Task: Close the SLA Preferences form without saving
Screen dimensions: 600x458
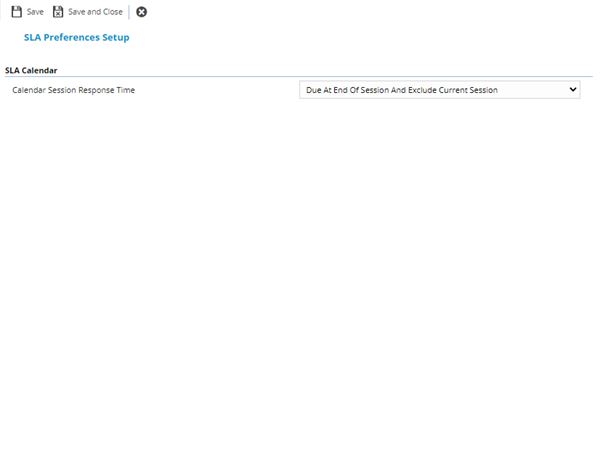Action: [141, 12]
